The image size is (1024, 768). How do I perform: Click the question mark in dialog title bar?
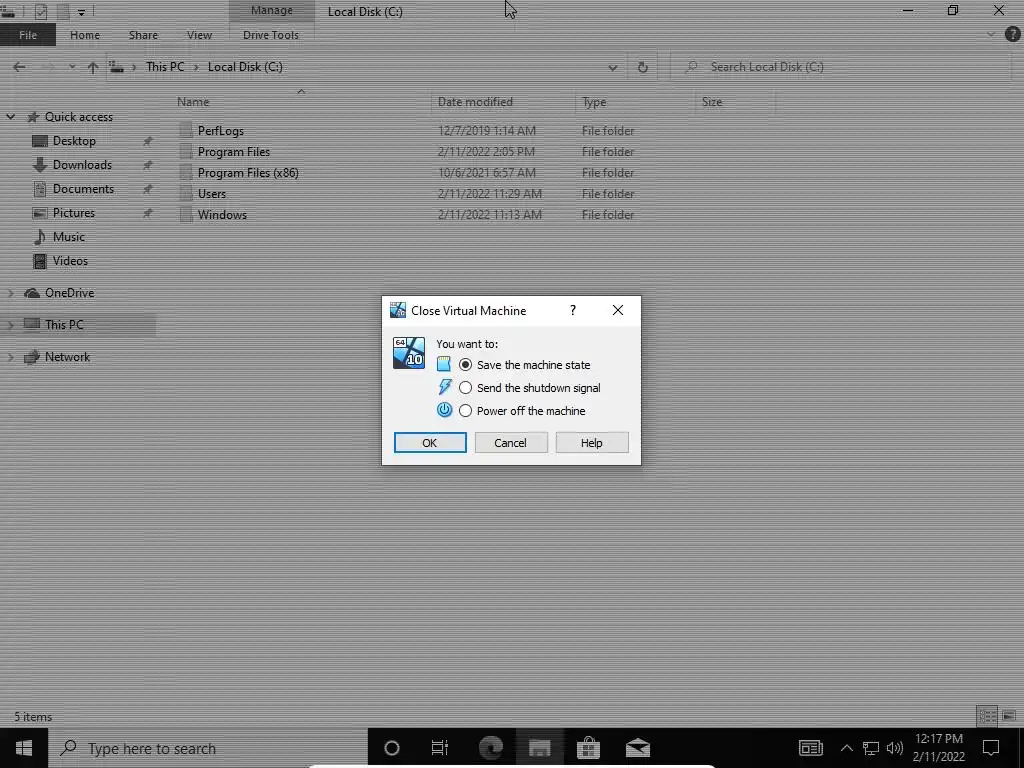point(573,310)
